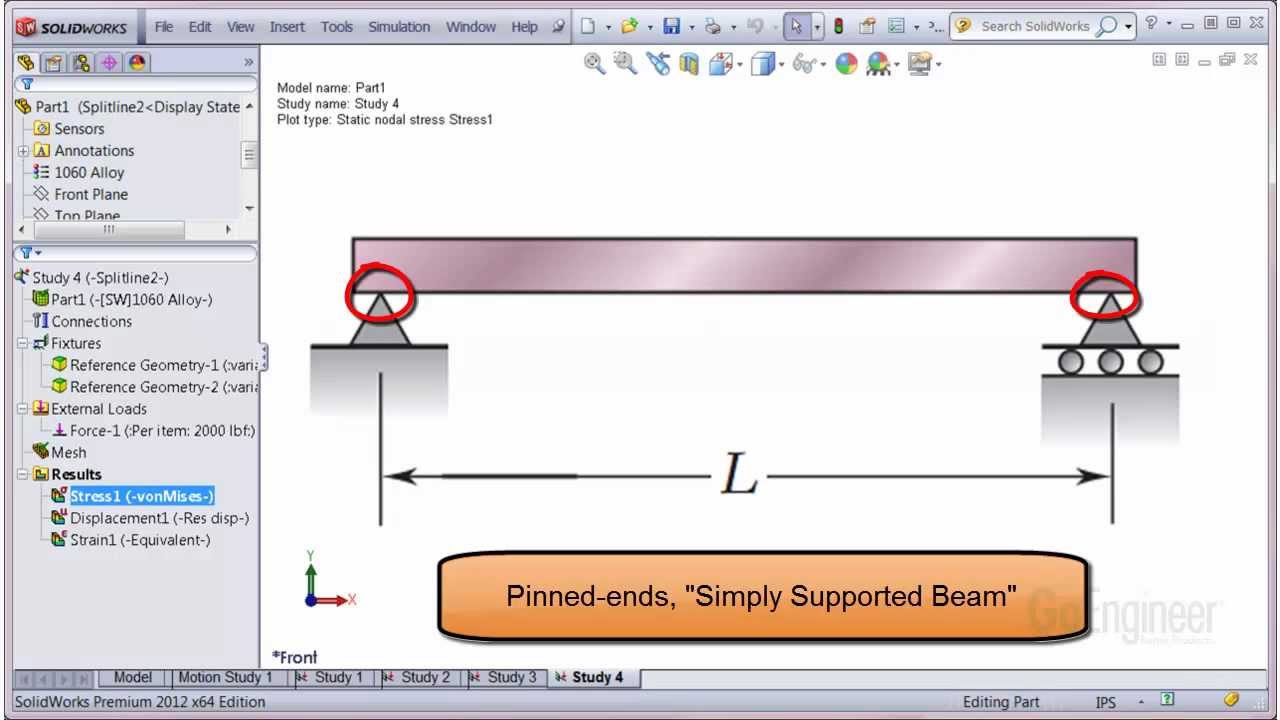Open the Display Style dropdown arrow

click(x=781, y=65)
